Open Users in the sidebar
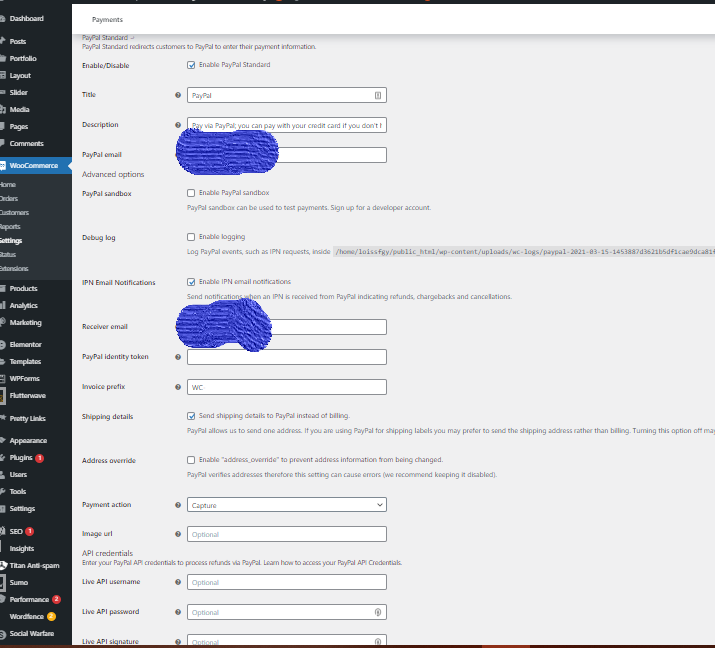 (18, 475)
